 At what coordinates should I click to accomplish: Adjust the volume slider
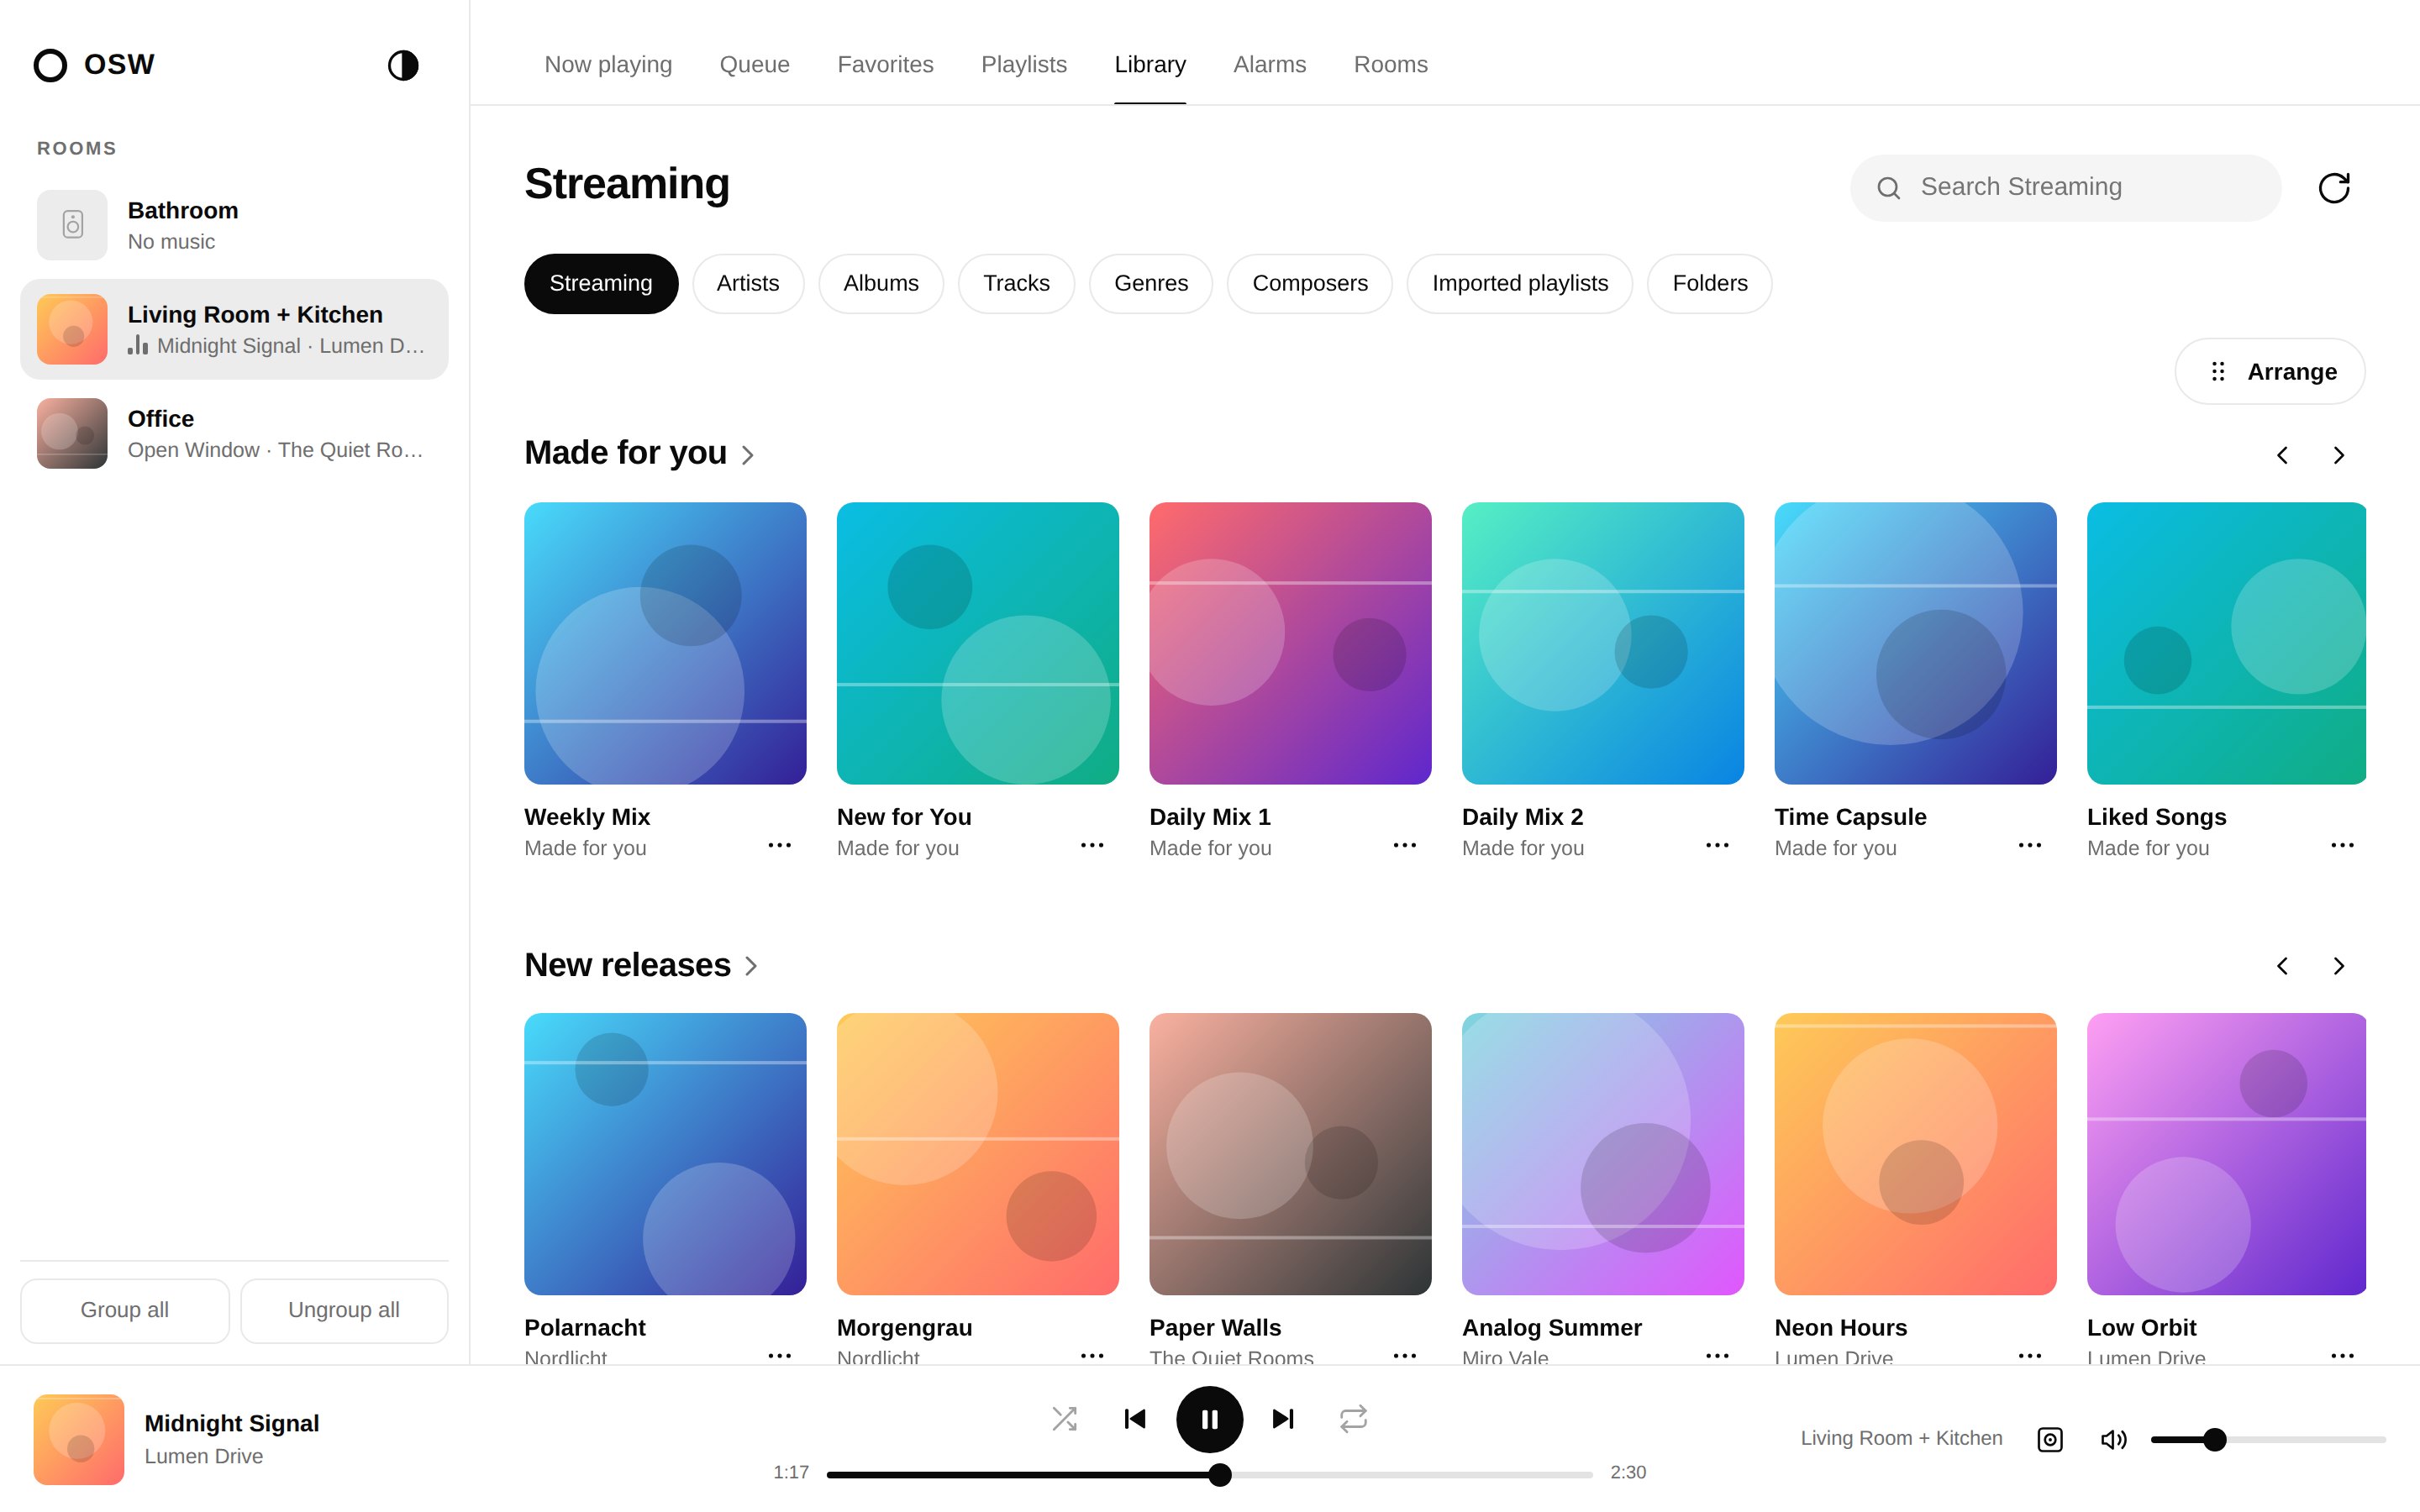click(x=2267, y=1439)
